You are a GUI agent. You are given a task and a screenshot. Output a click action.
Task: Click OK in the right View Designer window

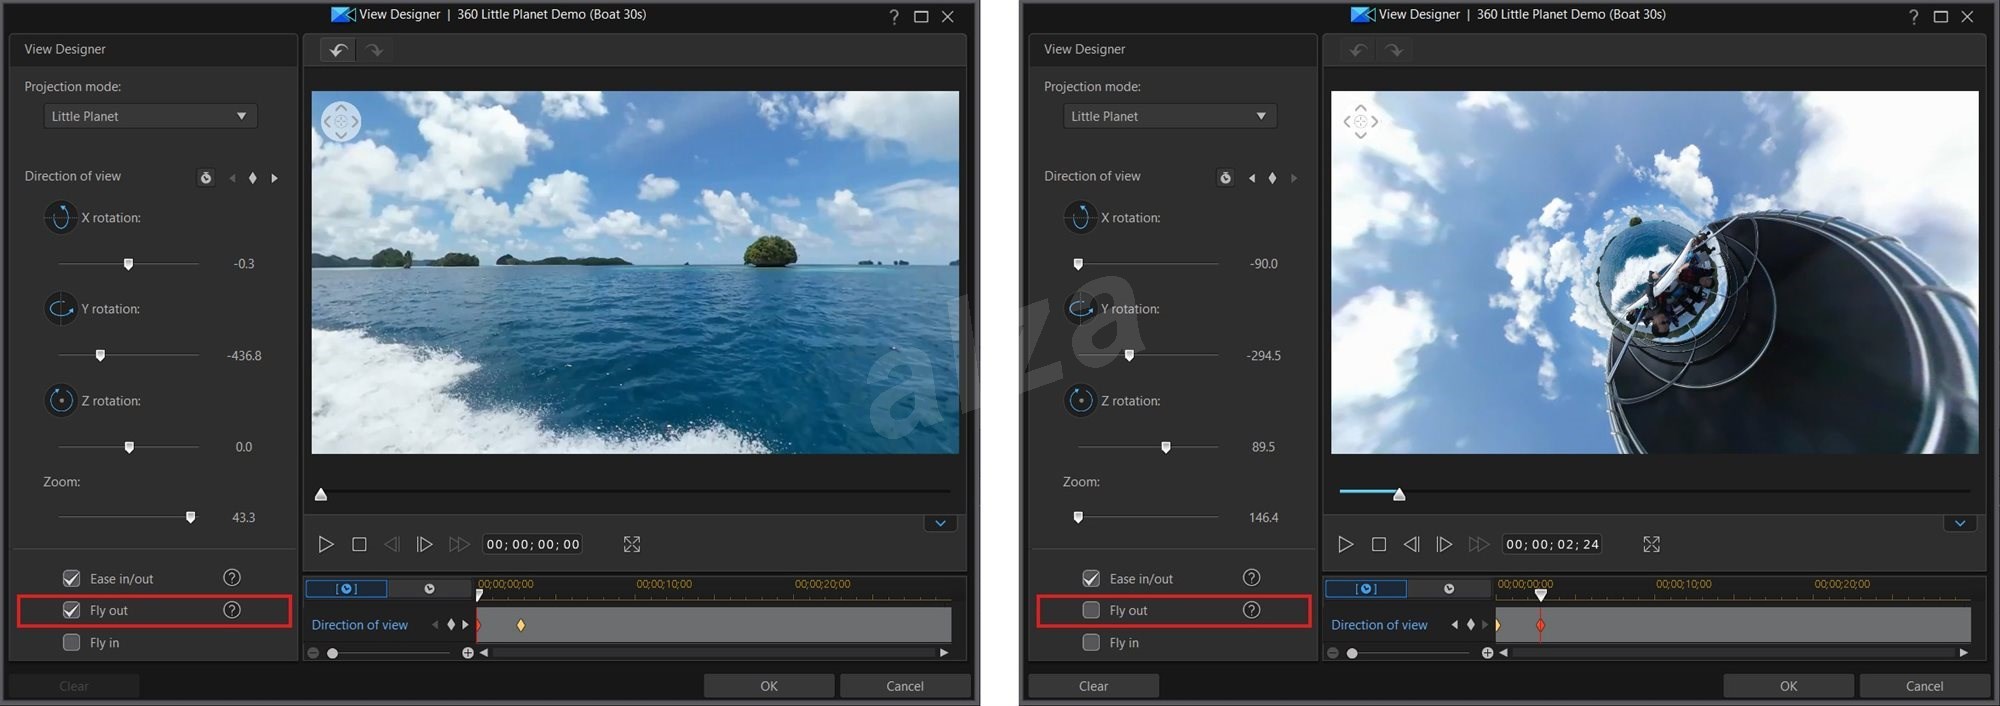[x=1788, y=686]
